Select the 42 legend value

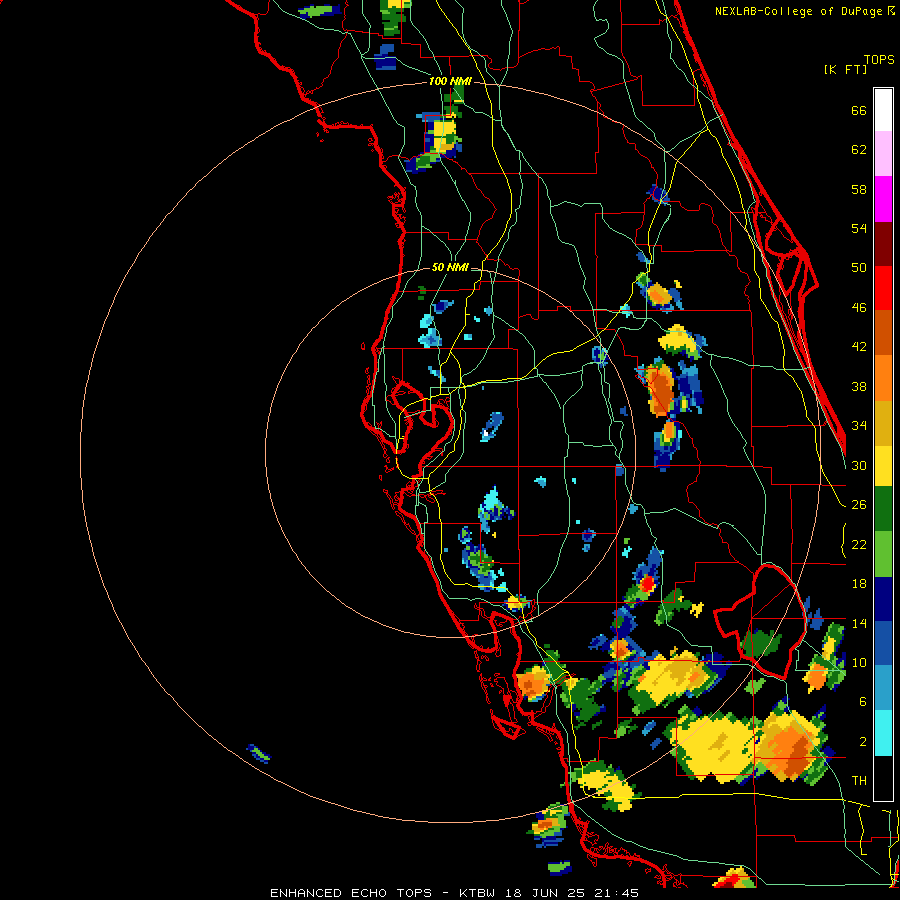click(x=859, y=347)
